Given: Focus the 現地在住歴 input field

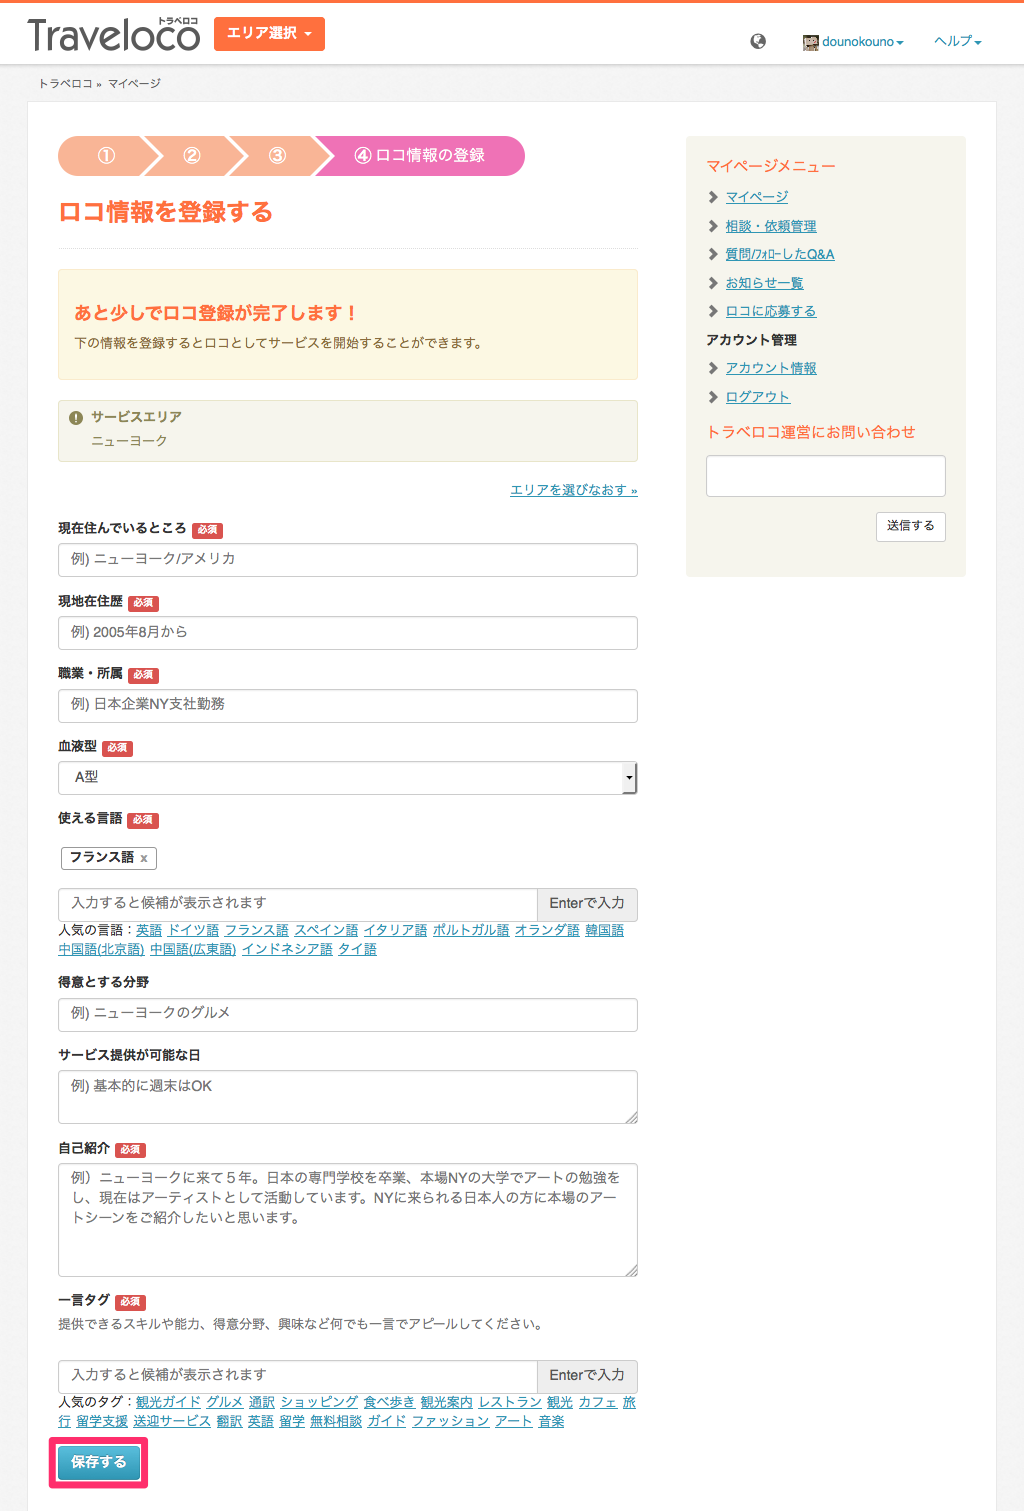Looking at the screenshot, I should click(x=348, y=633).
